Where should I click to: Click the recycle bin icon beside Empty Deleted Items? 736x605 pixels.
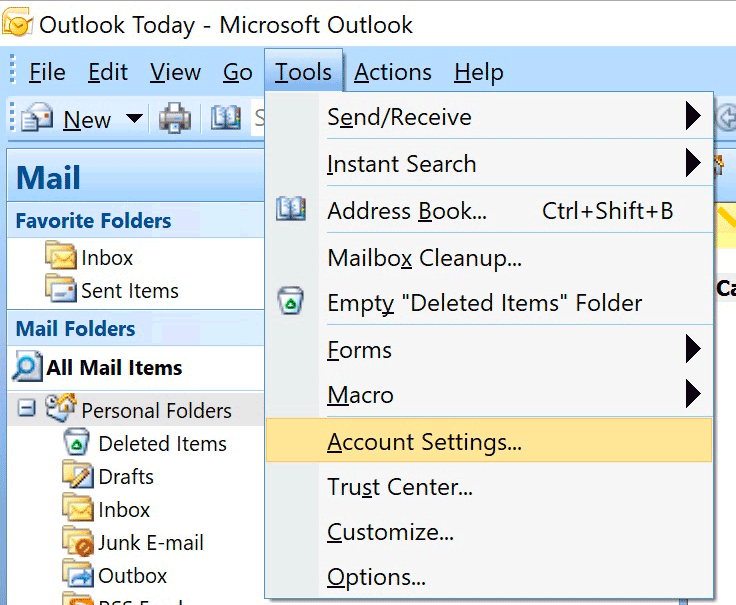point(291,300)
